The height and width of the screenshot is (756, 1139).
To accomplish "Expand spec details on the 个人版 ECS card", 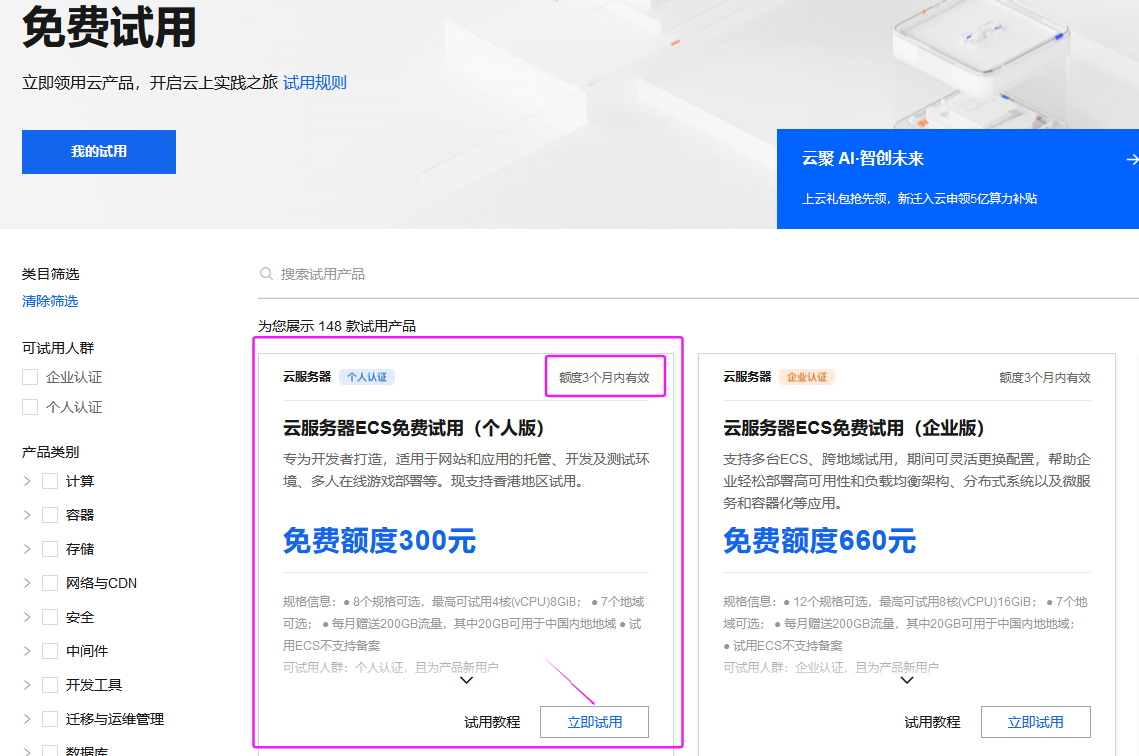I will tap(465, 680).
